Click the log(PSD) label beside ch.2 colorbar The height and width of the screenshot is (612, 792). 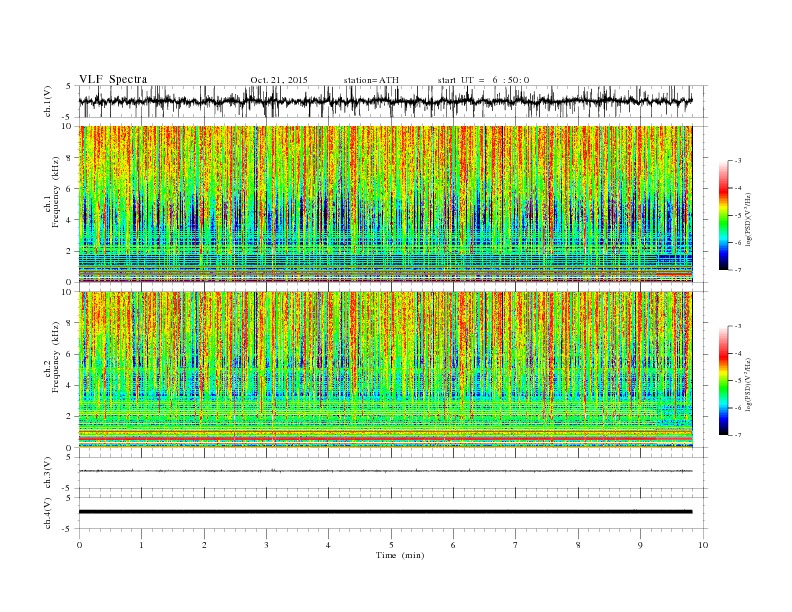click(748, 383)
